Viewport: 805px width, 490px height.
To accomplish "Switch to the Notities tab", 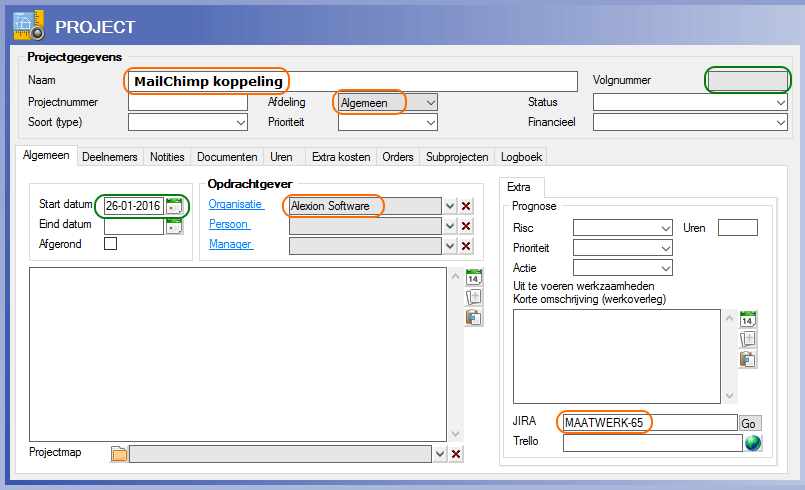I will (x=167, y=157).
